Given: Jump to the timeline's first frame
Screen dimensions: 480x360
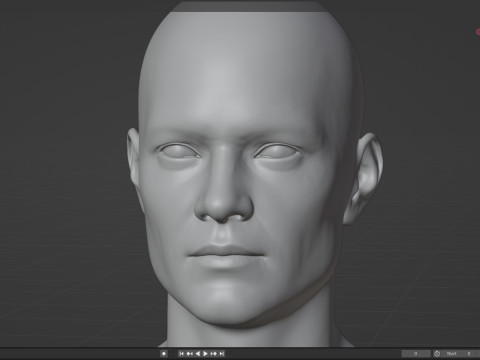Looking at the screenshot, I should point(182,354).
